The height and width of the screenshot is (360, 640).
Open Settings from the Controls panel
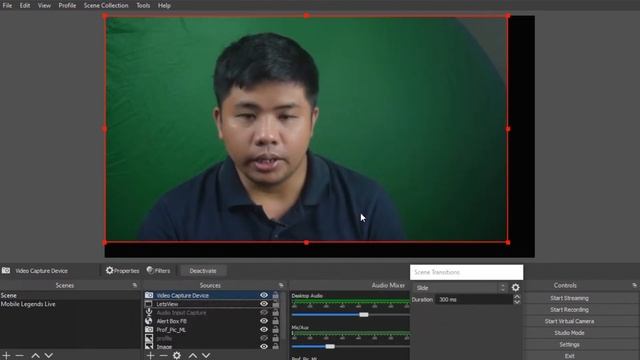569,344
